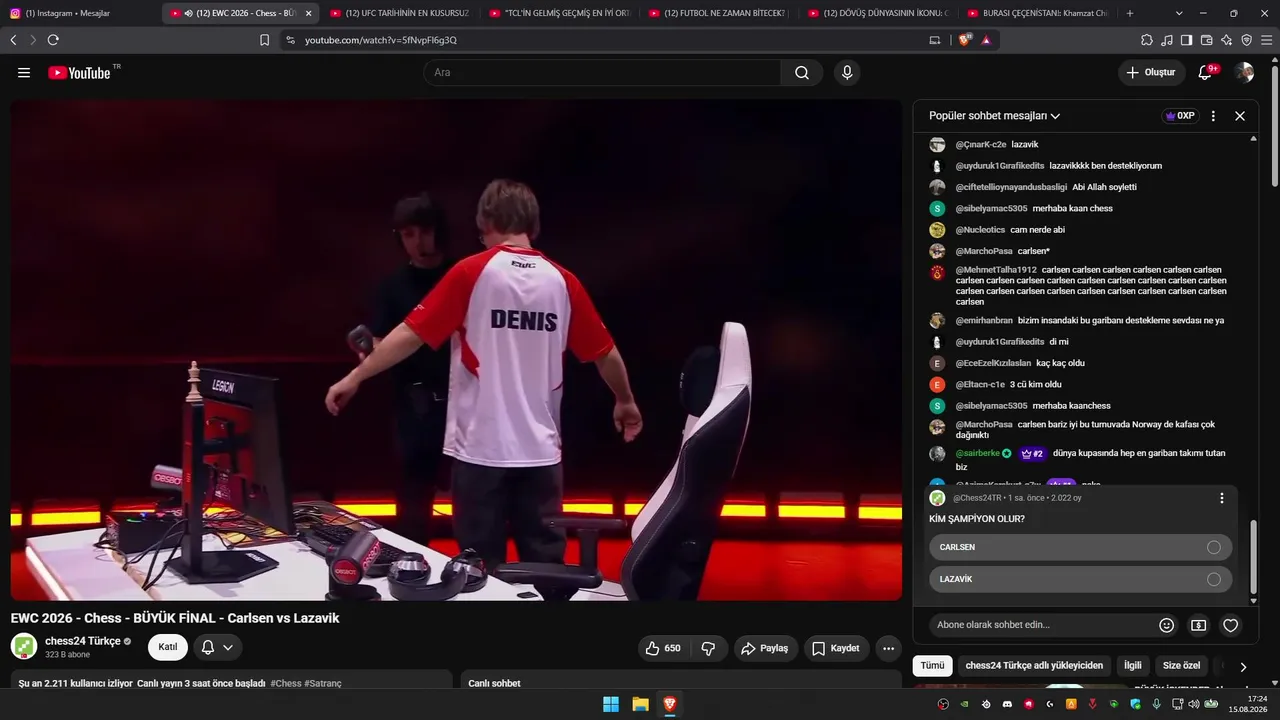The image size is (1280, 720).
Task: Bookmark this page in the address bar
Action: pyautogui.click(x=264, y=40)
